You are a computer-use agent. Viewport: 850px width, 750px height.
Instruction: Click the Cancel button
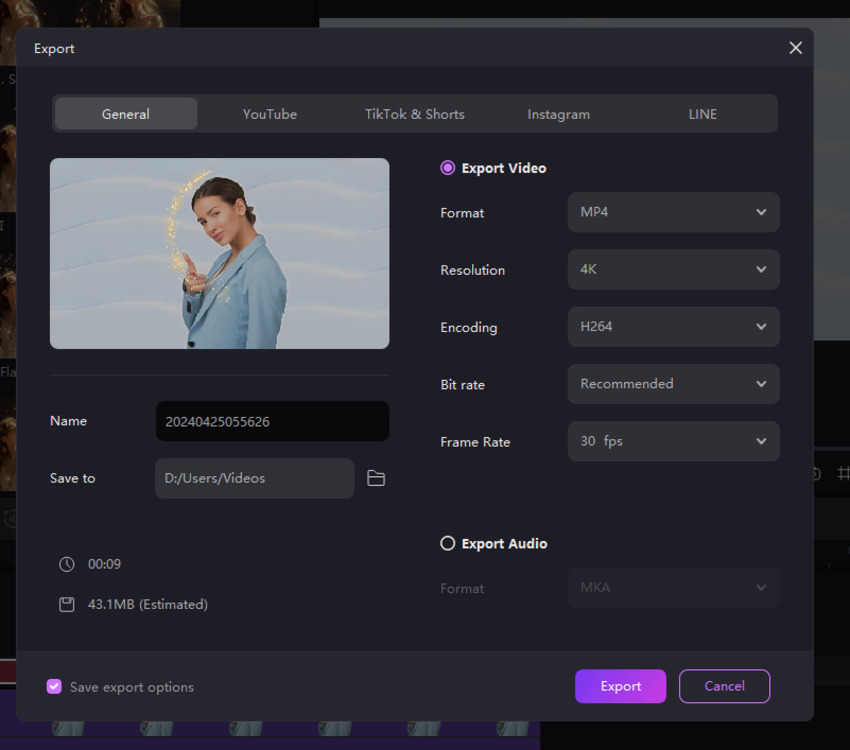point(724,686)
